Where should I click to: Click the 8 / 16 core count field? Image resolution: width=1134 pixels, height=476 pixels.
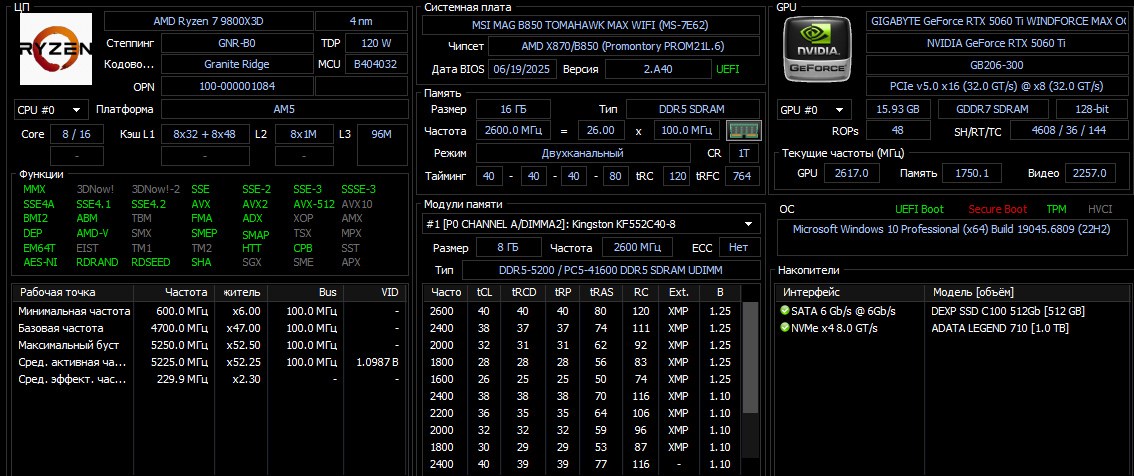click(77, 134)
